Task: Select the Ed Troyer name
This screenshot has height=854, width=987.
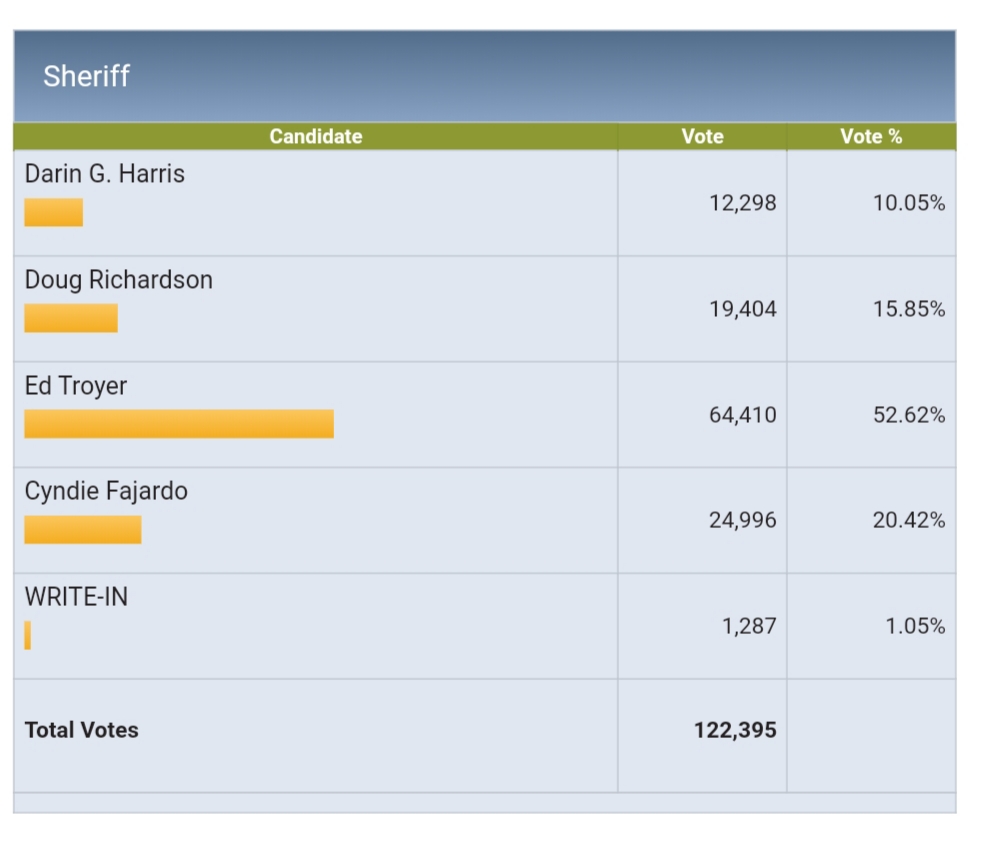Action: pyautogui.click(x=76, y=386)
